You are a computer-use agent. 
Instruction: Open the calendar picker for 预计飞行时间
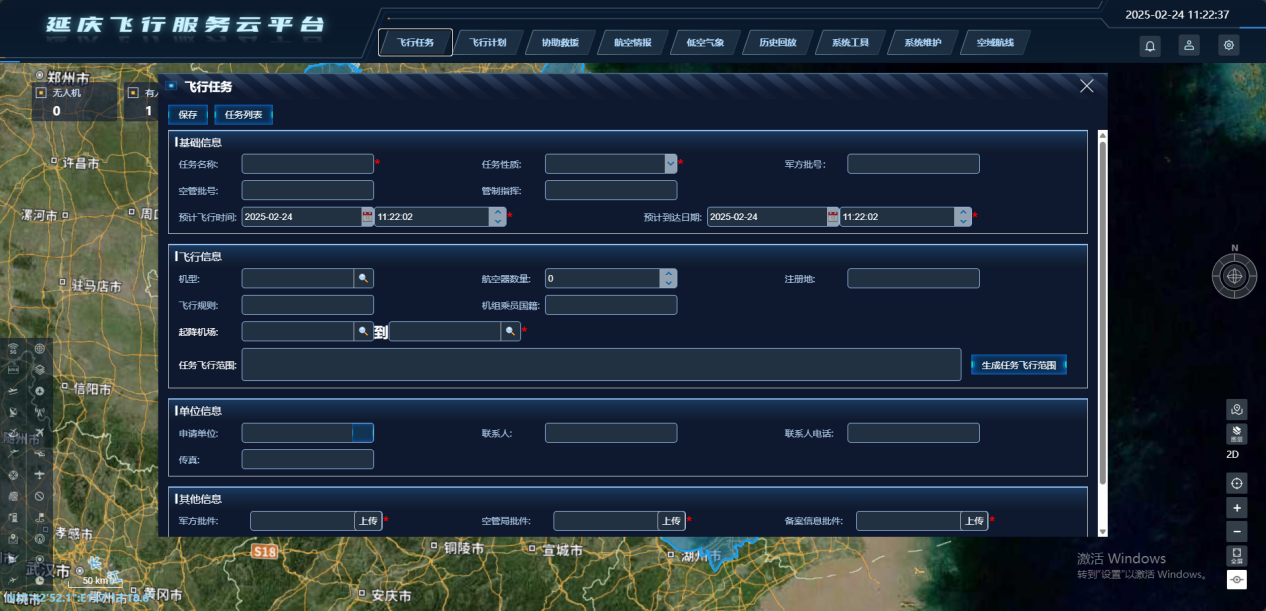point(367,217)
